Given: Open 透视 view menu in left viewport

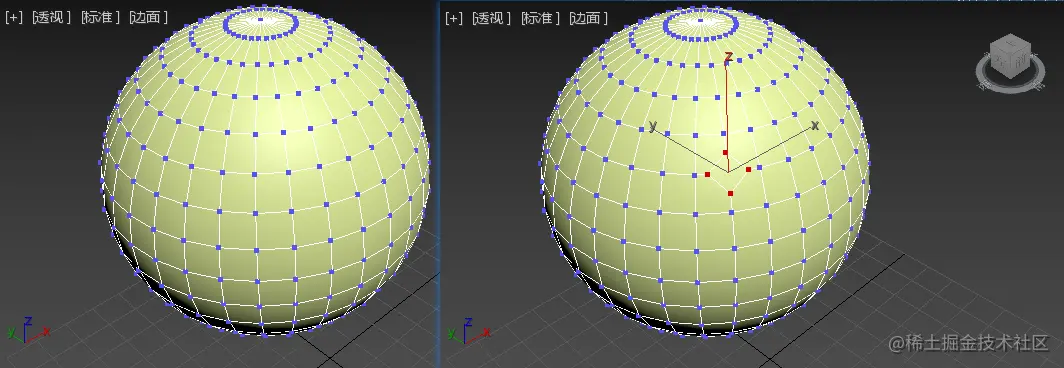Looking at the screenshot, I should pos(52,18).
